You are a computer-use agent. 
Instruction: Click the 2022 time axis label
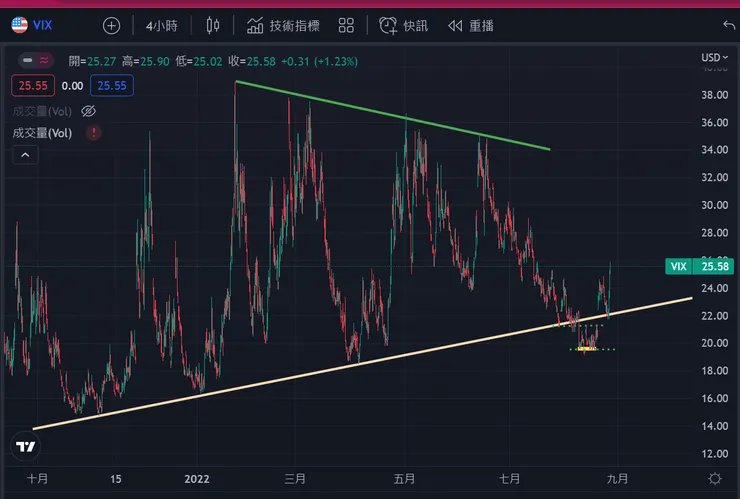pos(197,479)
